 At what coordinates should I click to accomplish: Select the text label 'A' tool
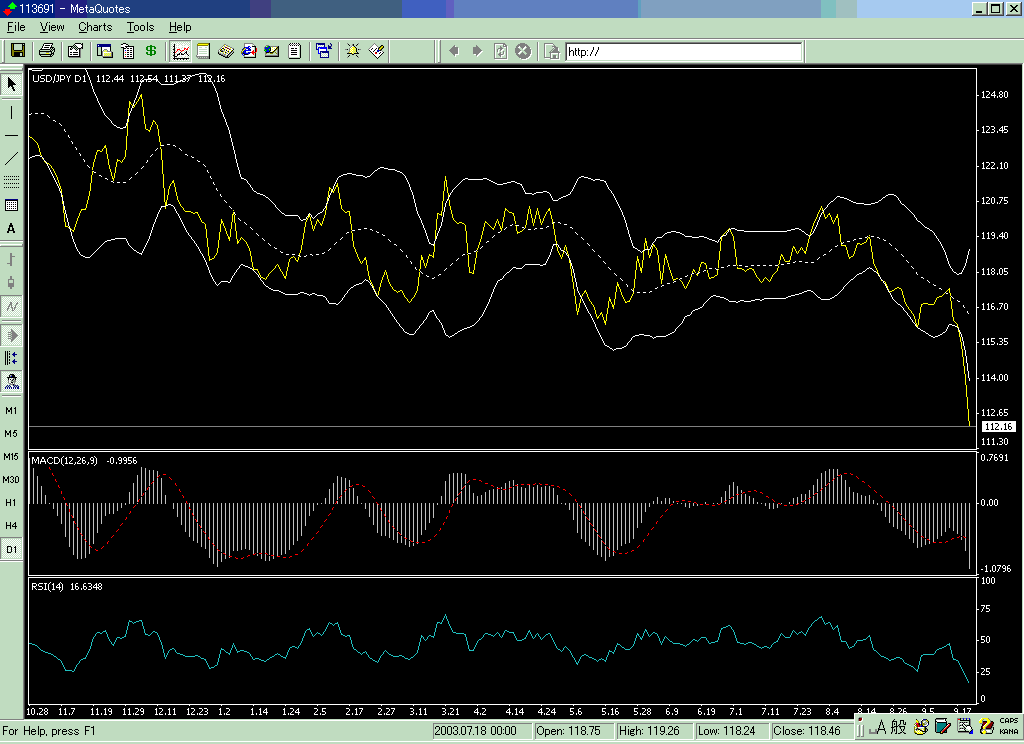pyautogui.click(x=12, y=228)
